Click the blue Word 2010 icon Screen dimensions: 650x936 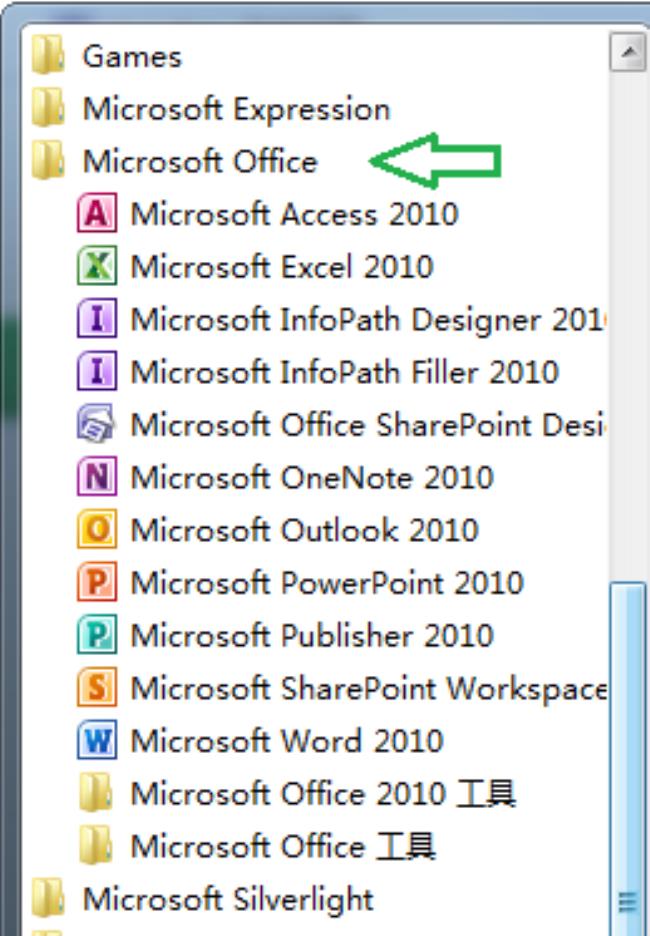click(96, 741)
